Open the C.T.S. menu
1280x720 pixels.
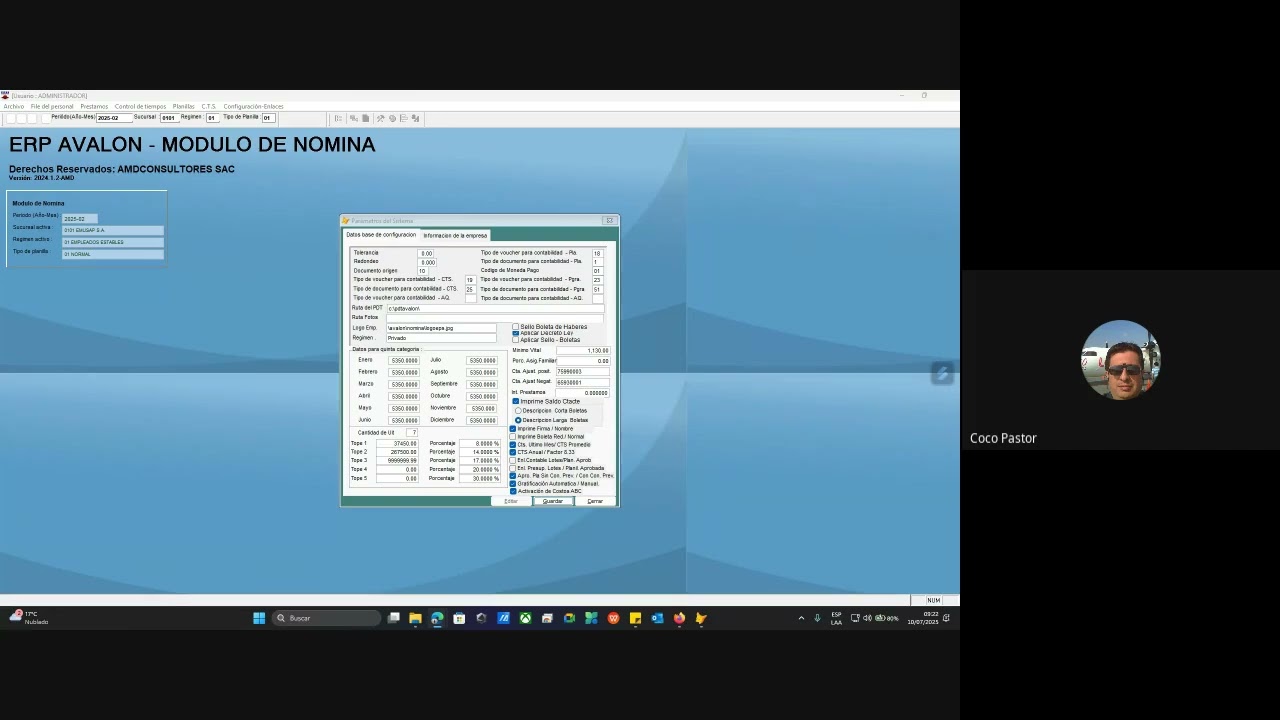[209, 106]
